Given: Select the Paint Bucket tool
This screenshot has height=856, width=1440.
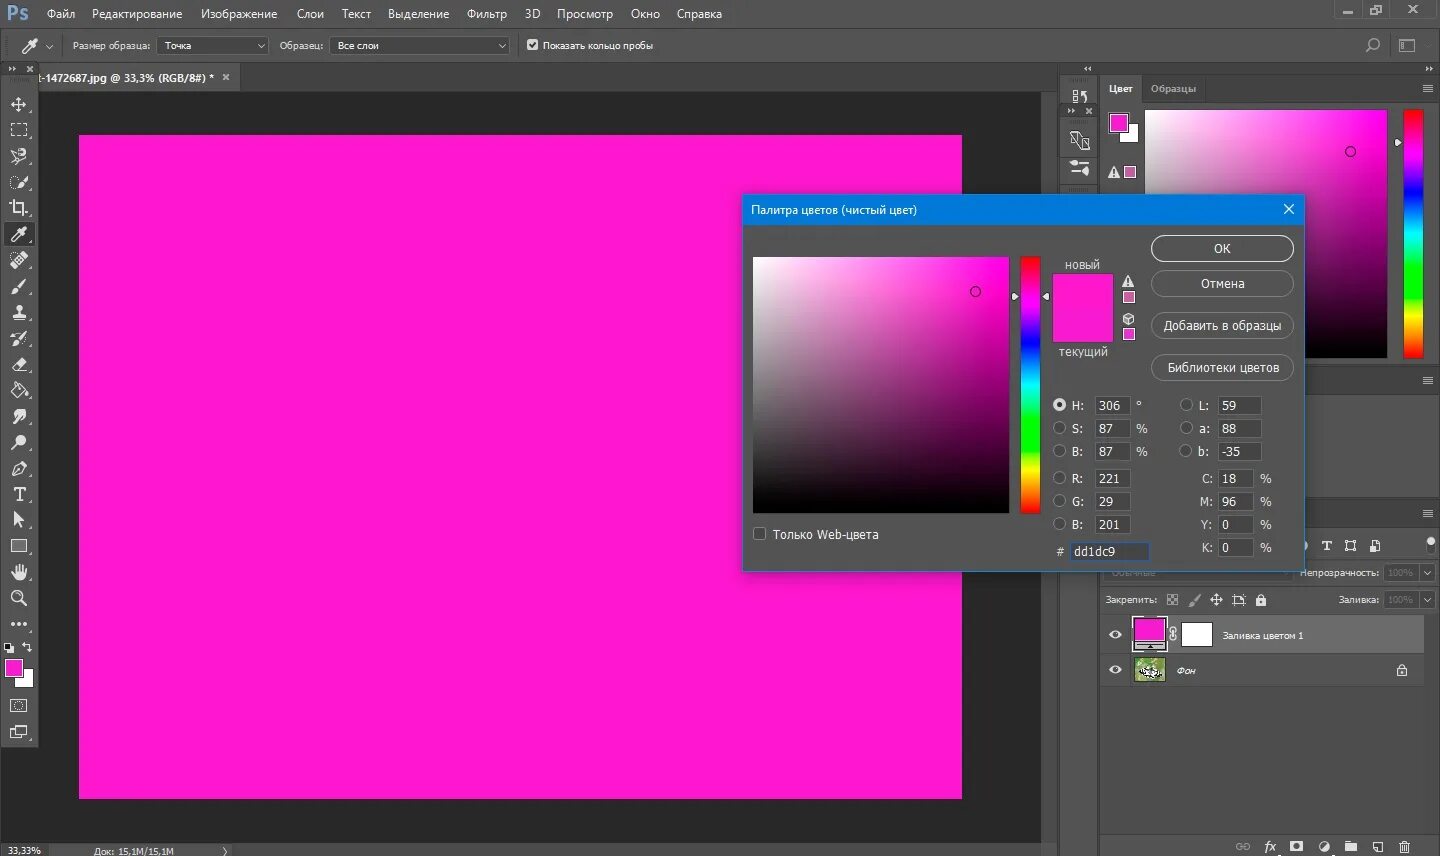Looking at the screenshot, I should click(x=19, y=390).
